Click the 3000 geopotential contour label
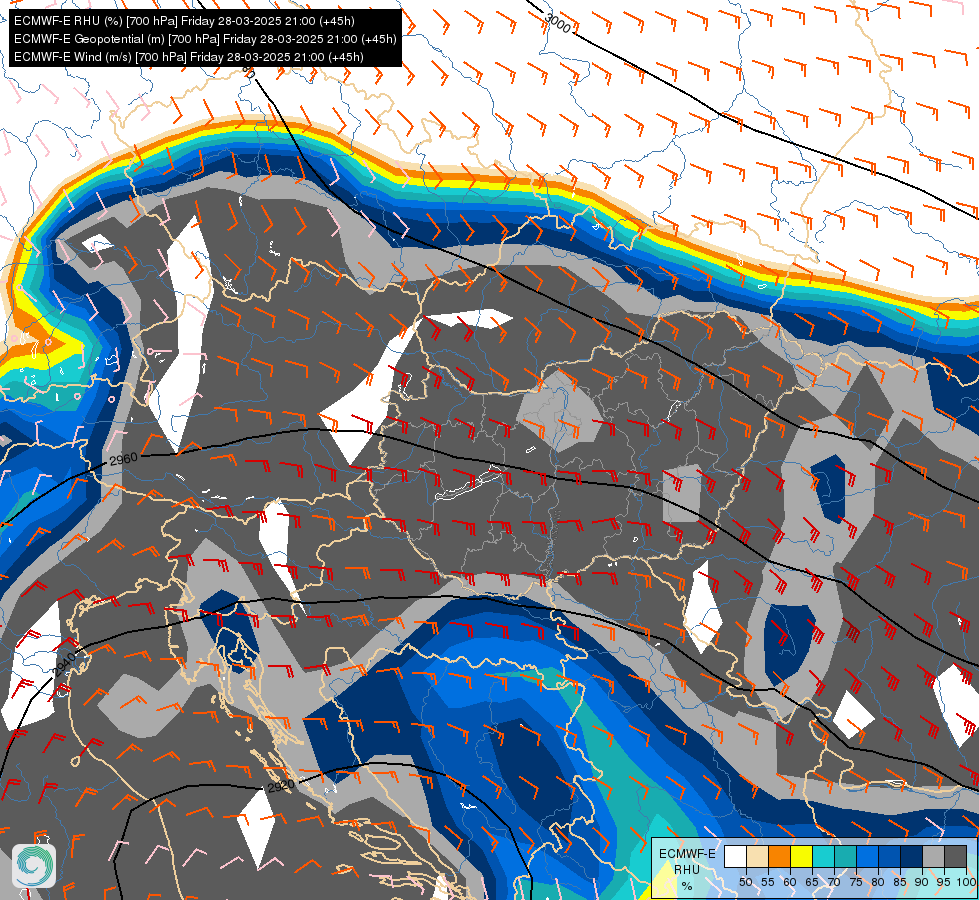 coord(558,23)
